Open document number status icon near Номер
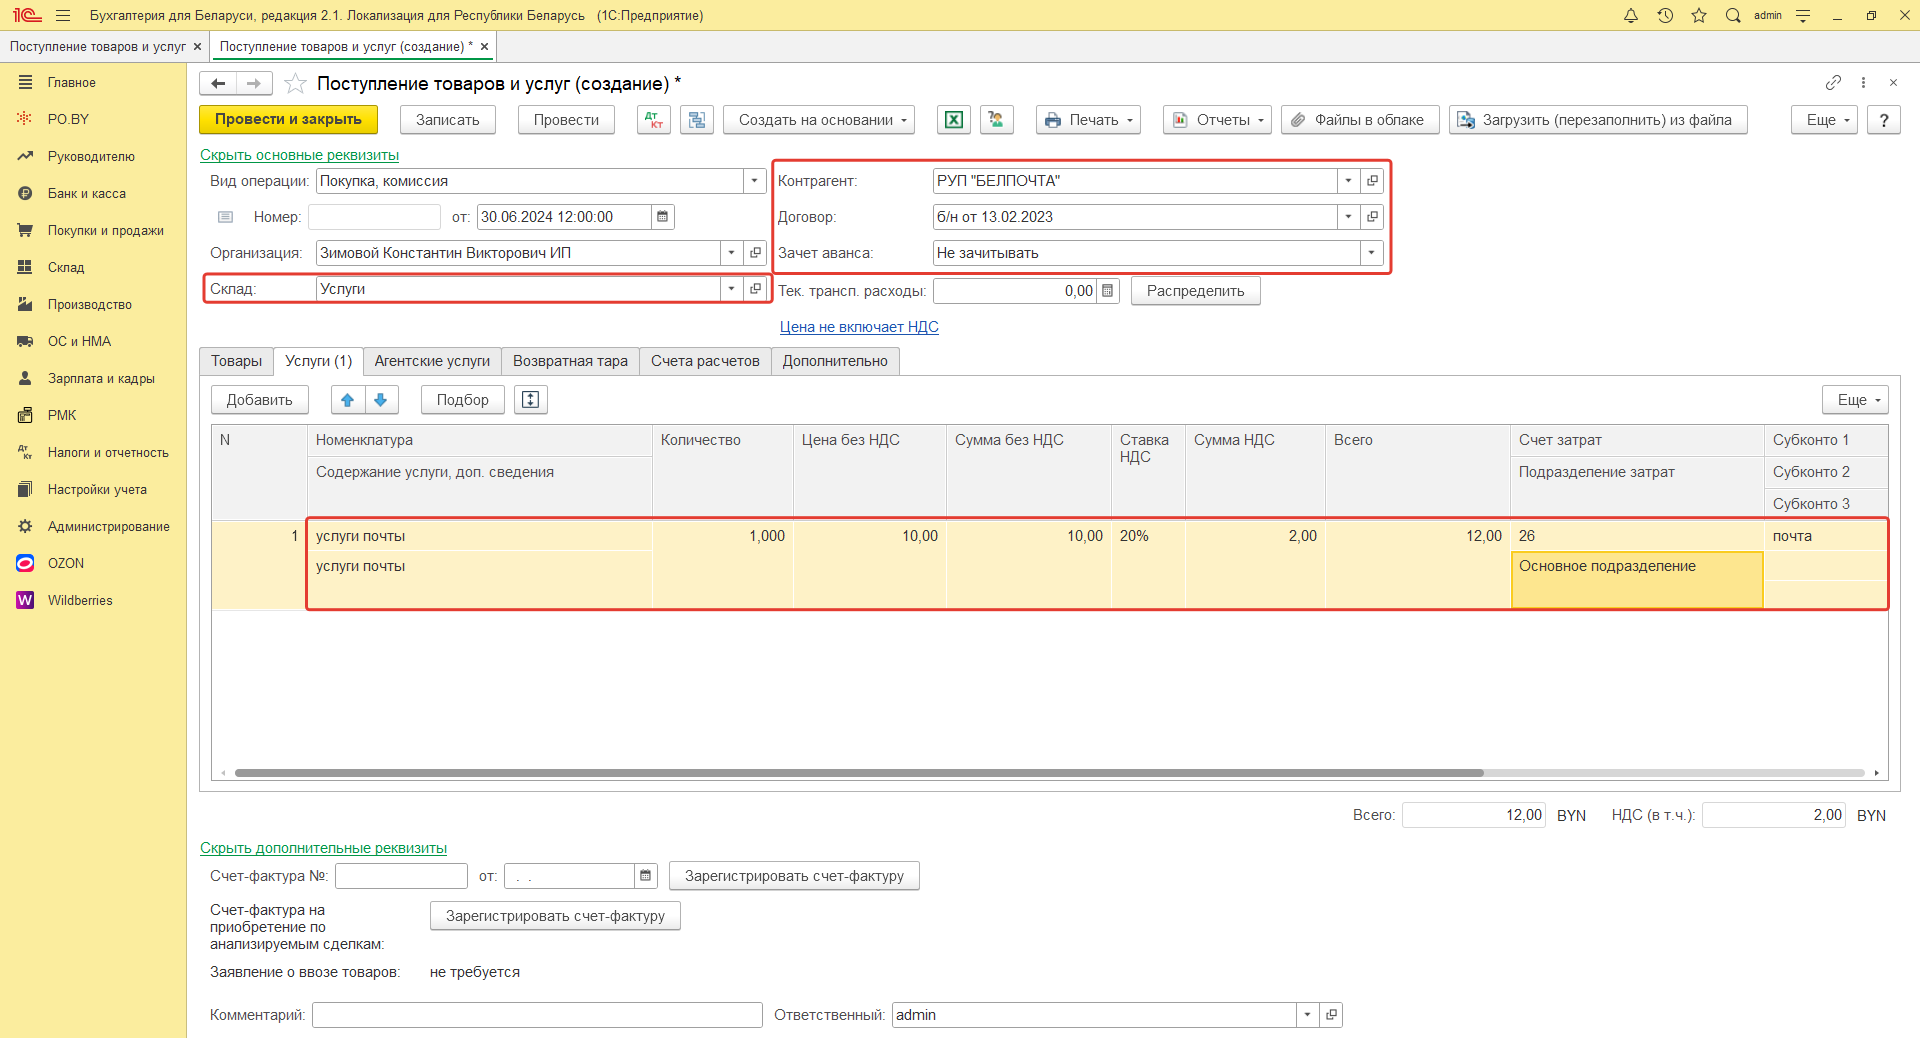Viewport: 1920px width, 1038px height. pyautogui.click(x=226, y=217)
